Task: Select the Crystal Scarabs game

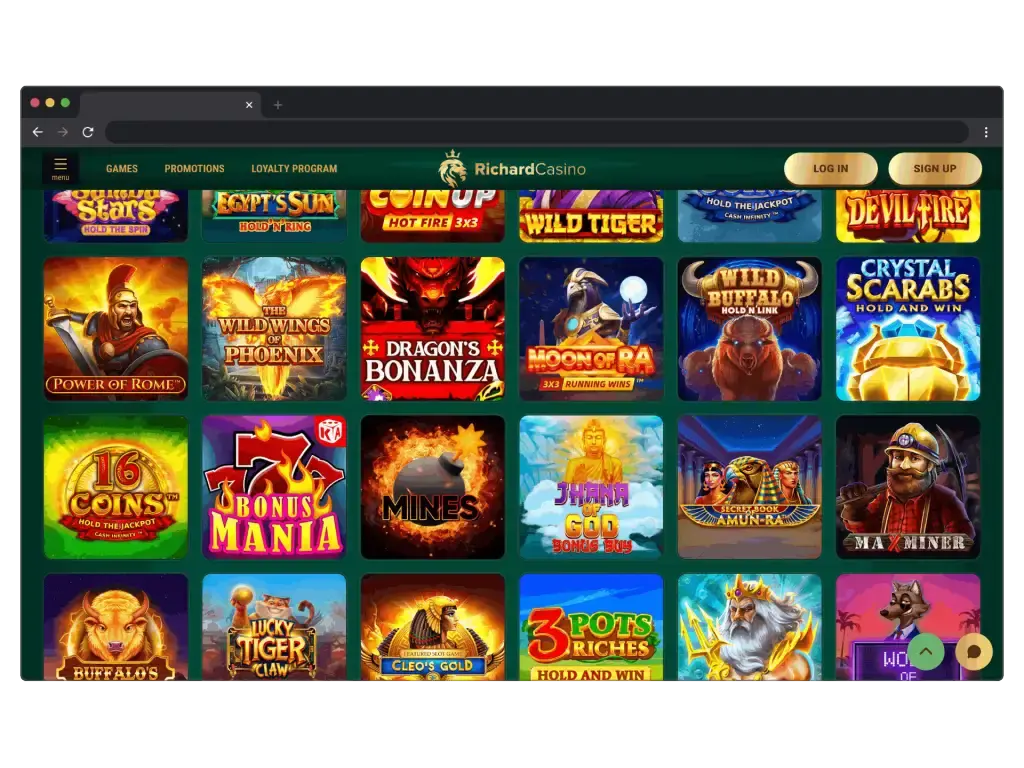Action: pos(908,328)
